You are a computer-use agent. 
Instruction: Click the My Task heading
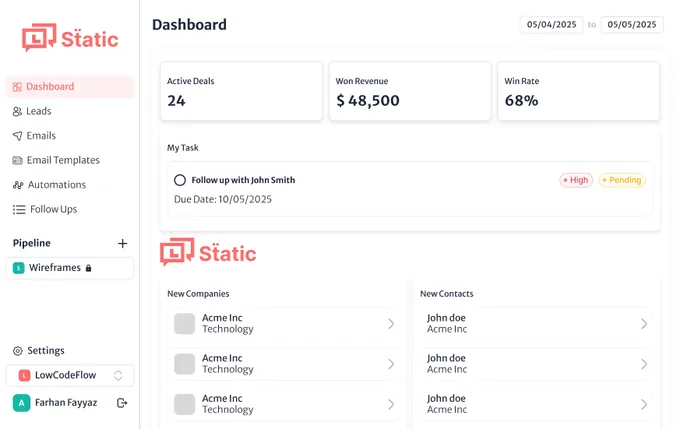[183, 148]
